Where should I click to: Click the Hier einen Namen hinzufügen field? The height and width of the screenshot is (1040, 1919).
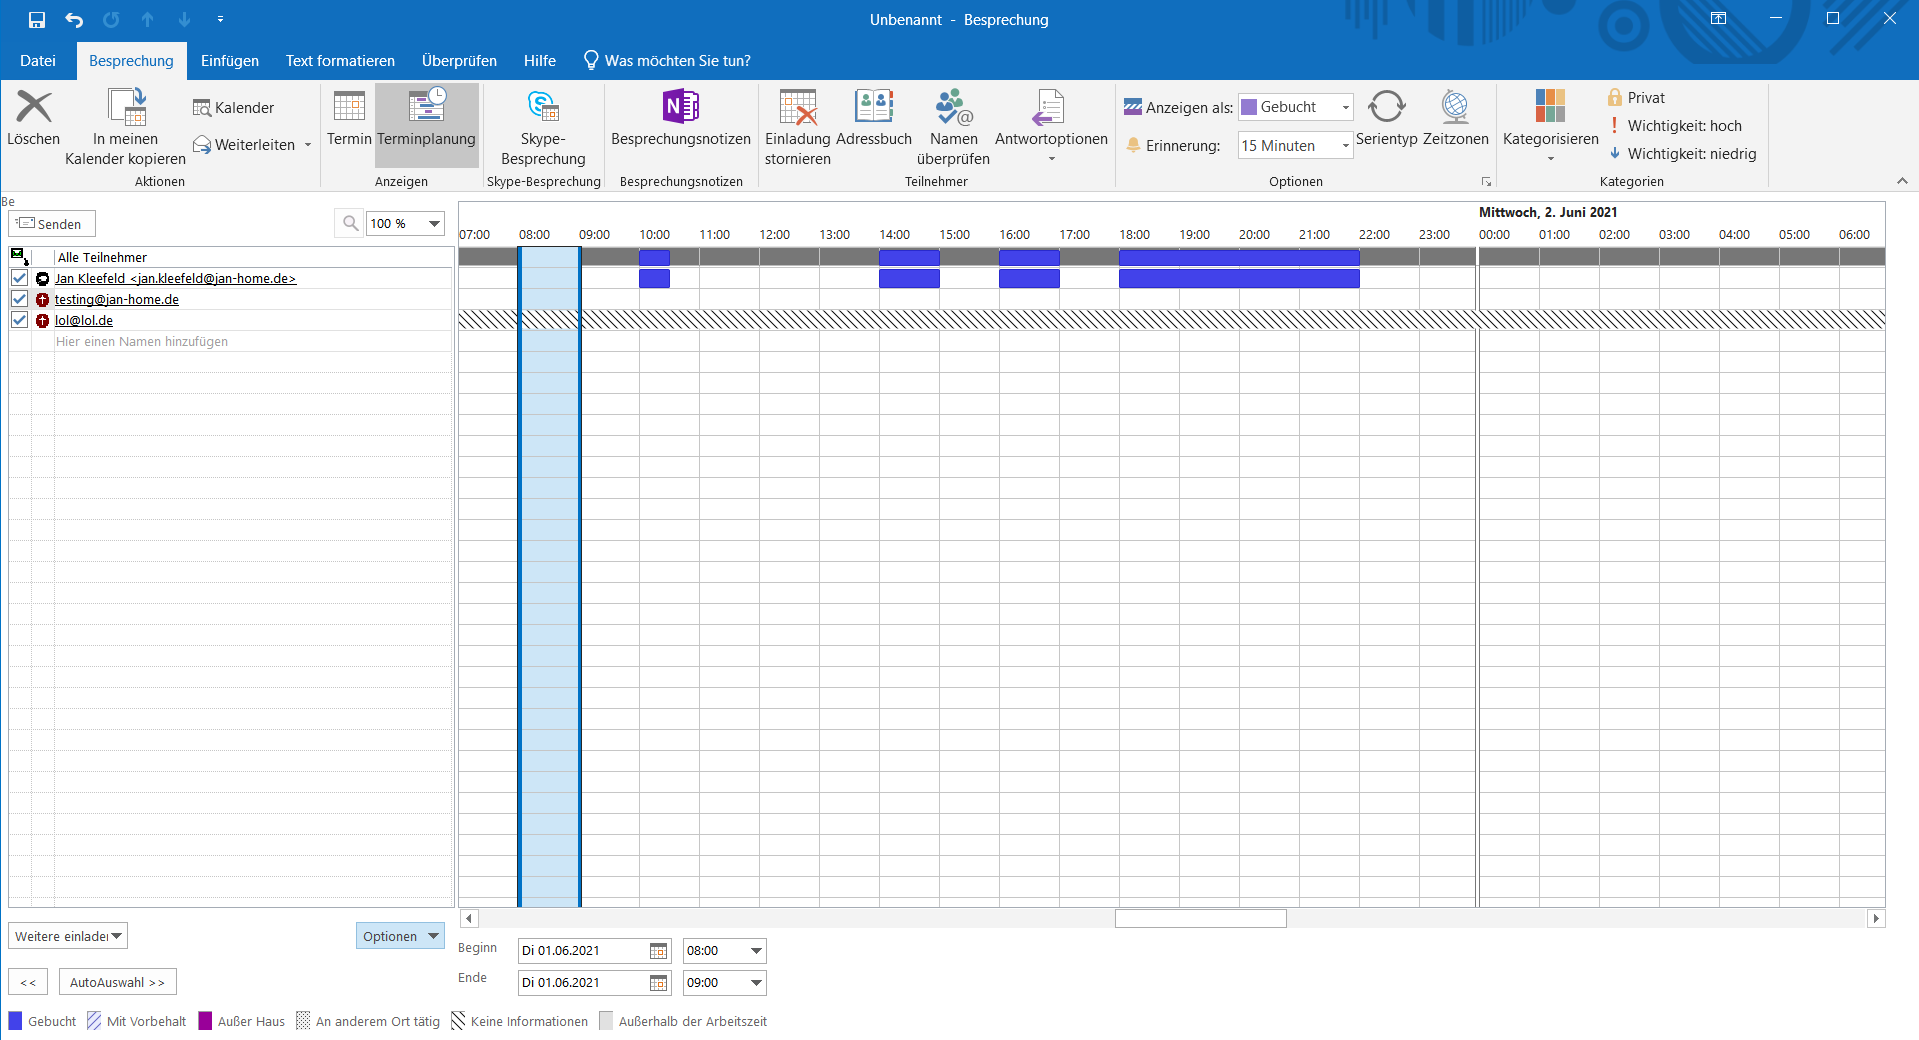[x=142, y=342]
